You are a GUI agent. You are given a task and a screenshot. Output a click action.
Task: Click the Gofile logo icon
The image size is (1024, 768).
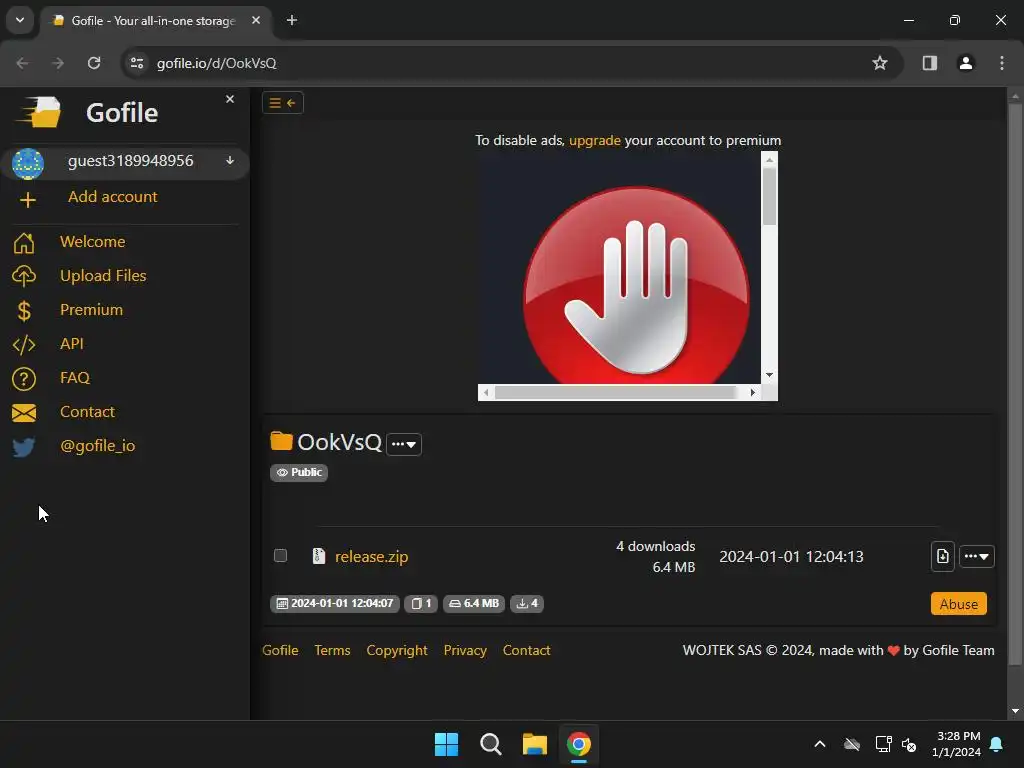pos(39,112)
